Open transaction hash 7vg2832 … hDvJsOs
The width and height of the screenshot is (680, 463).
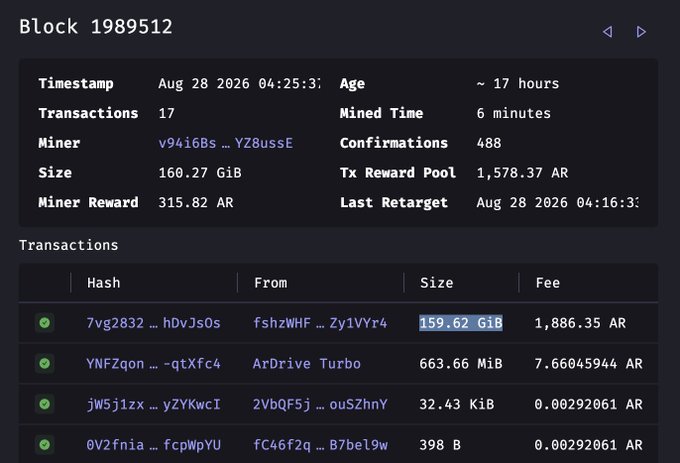[154, 323]
